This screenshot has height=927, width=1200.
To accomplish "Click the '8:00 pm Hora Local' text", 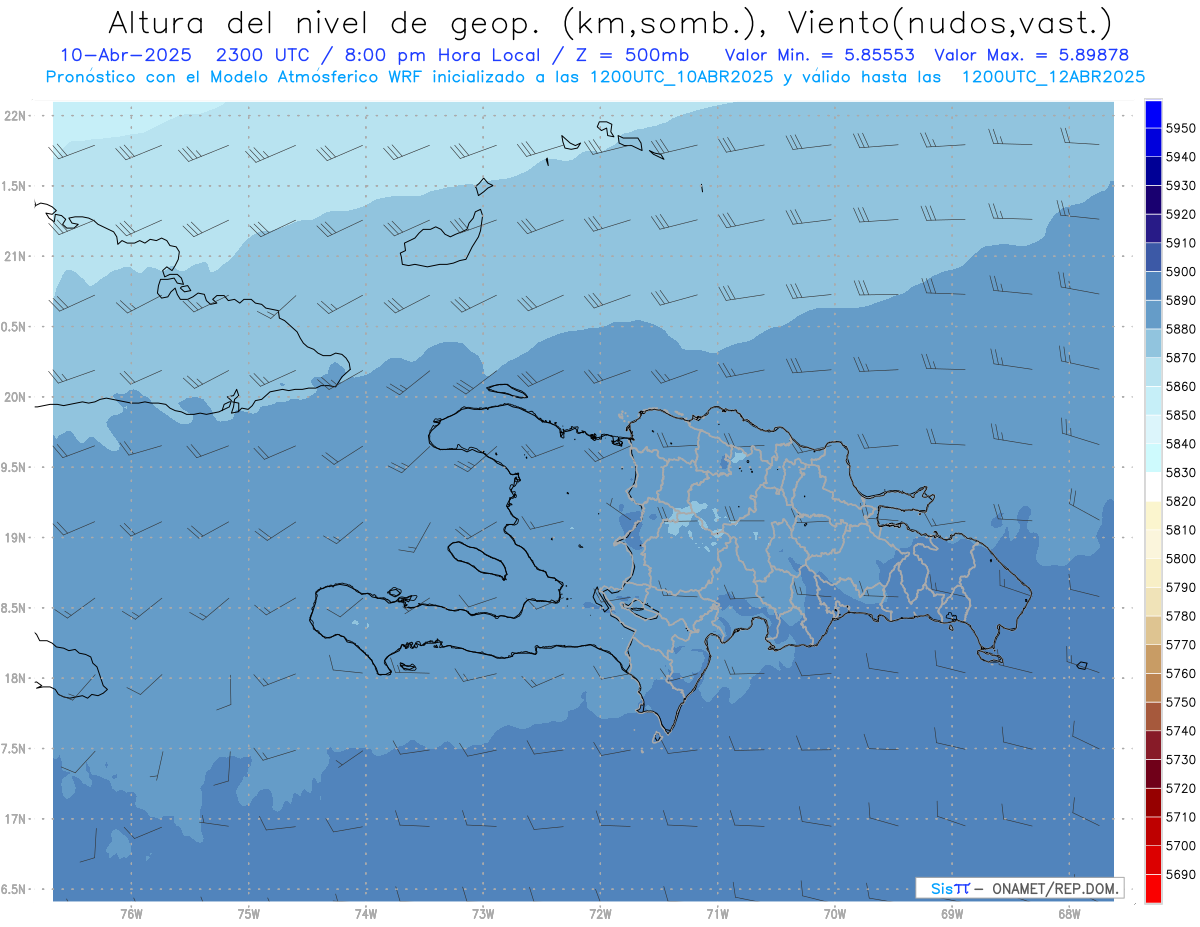I will (x=442, y=55).
